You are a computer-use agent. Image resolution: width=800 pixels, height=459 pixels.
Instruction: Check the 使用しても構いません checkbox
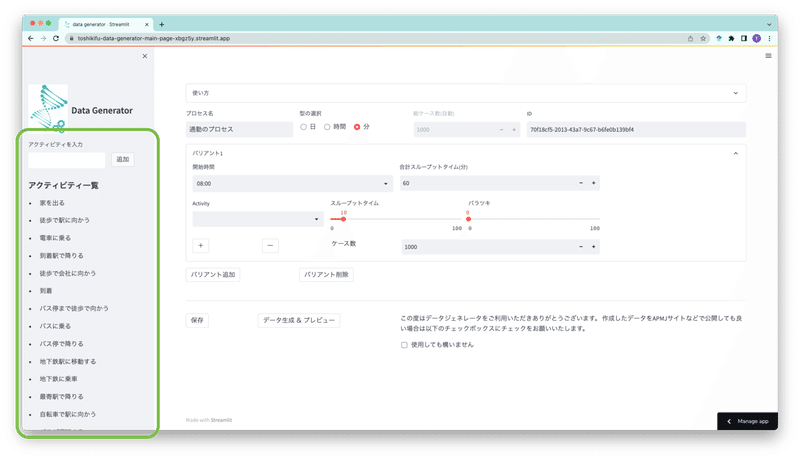tap(404, 345)
